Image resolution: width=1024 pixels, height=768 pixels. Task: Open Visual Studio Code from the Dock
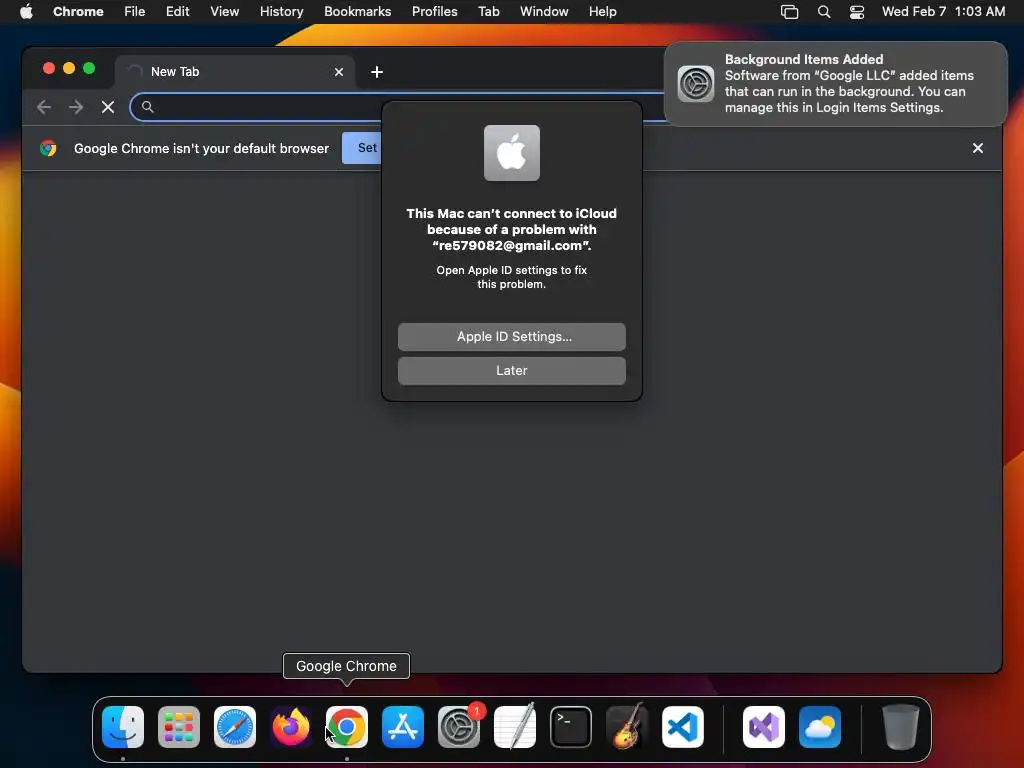click(x=683, y=727)
